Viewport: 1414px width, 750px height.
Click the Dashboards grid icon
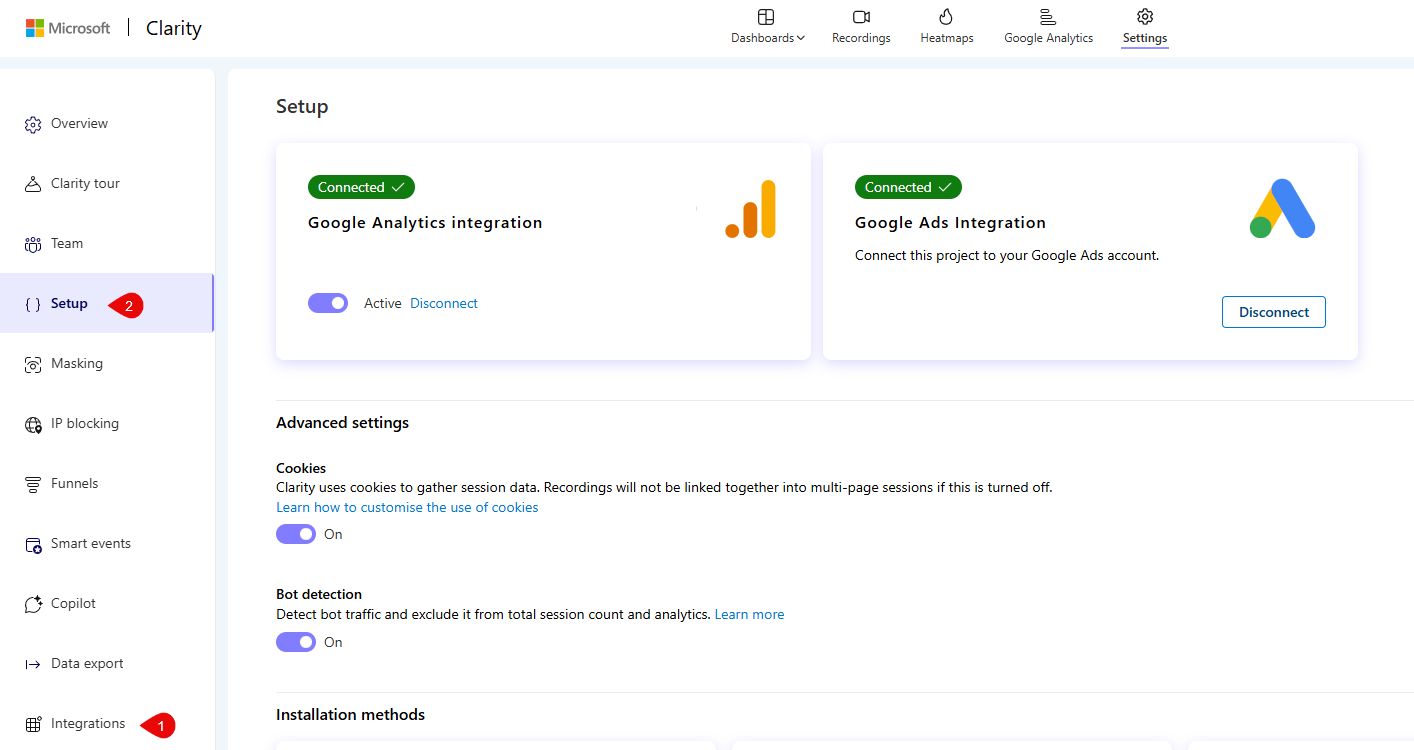point(766,17)
